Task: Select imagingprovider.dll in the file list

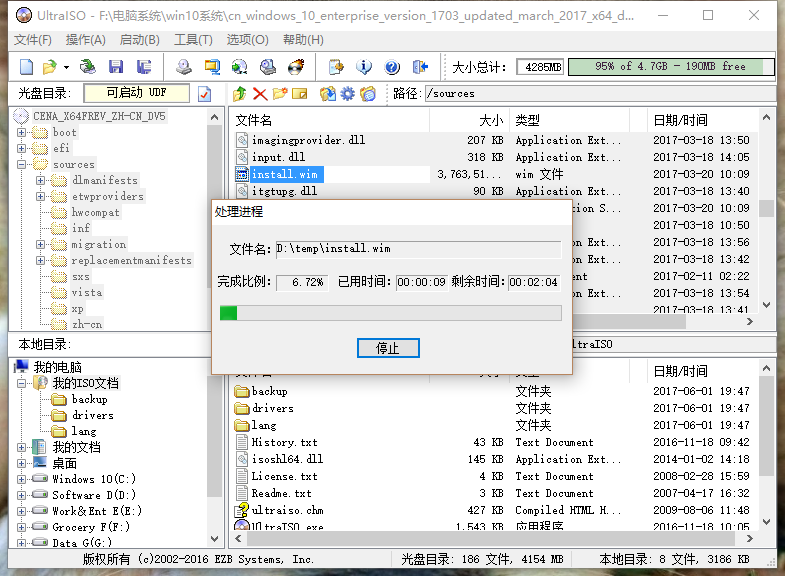Action: pyautogui.click(x=308, y=140)
